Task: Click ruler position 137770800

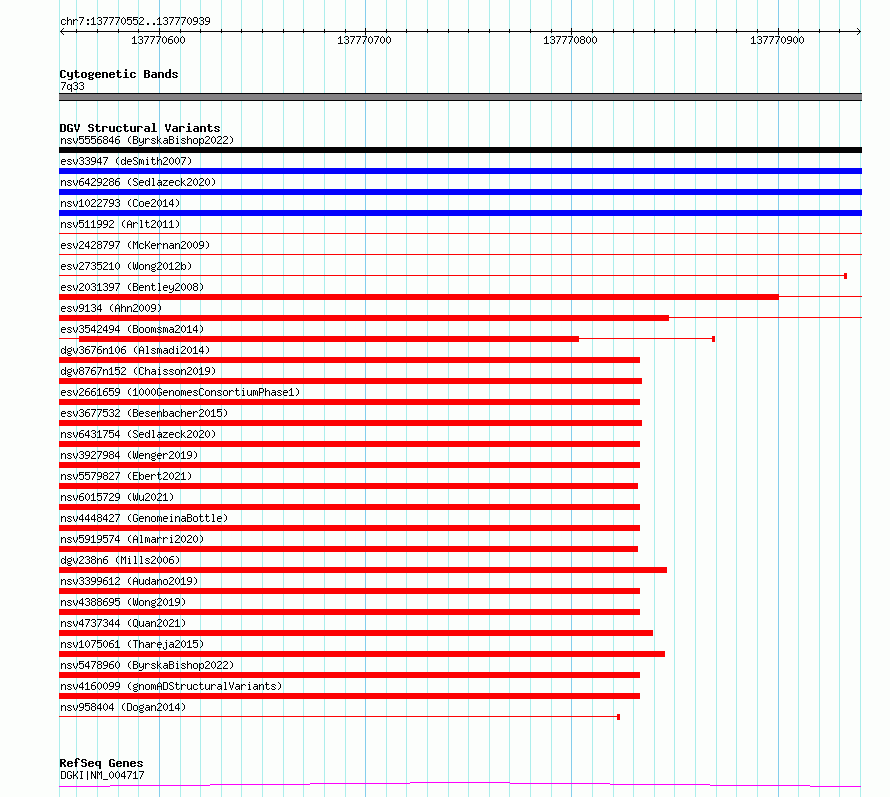Action: point(570,40)
